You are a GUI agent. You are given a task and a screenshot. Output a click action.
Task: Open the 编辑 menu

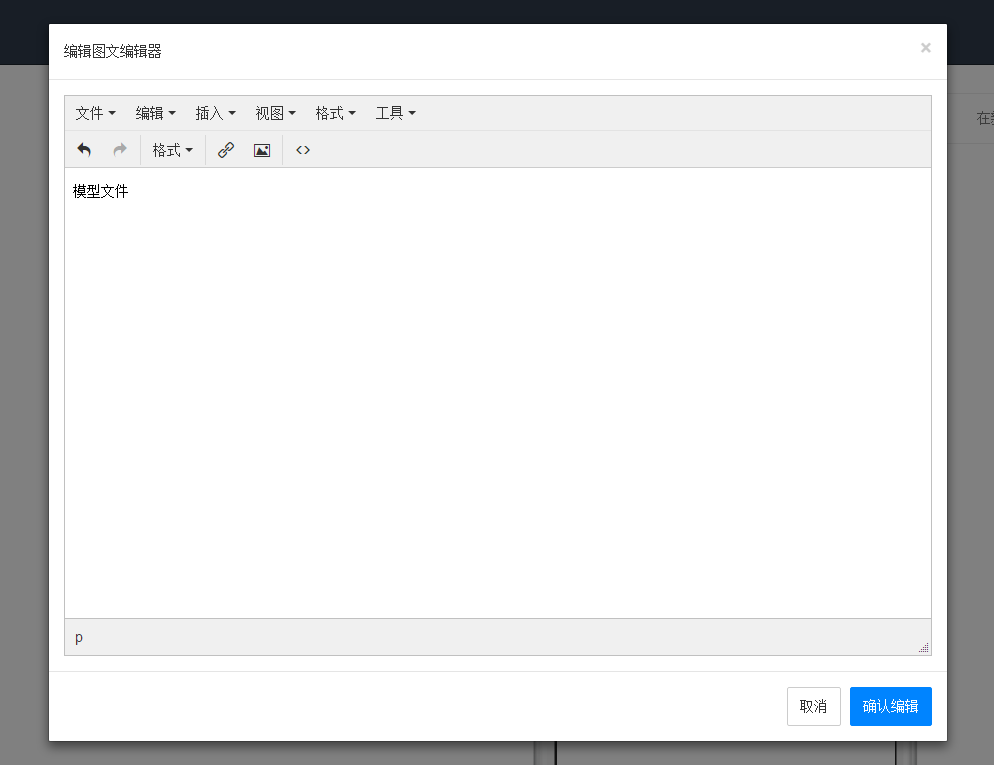tap(155, 113)
